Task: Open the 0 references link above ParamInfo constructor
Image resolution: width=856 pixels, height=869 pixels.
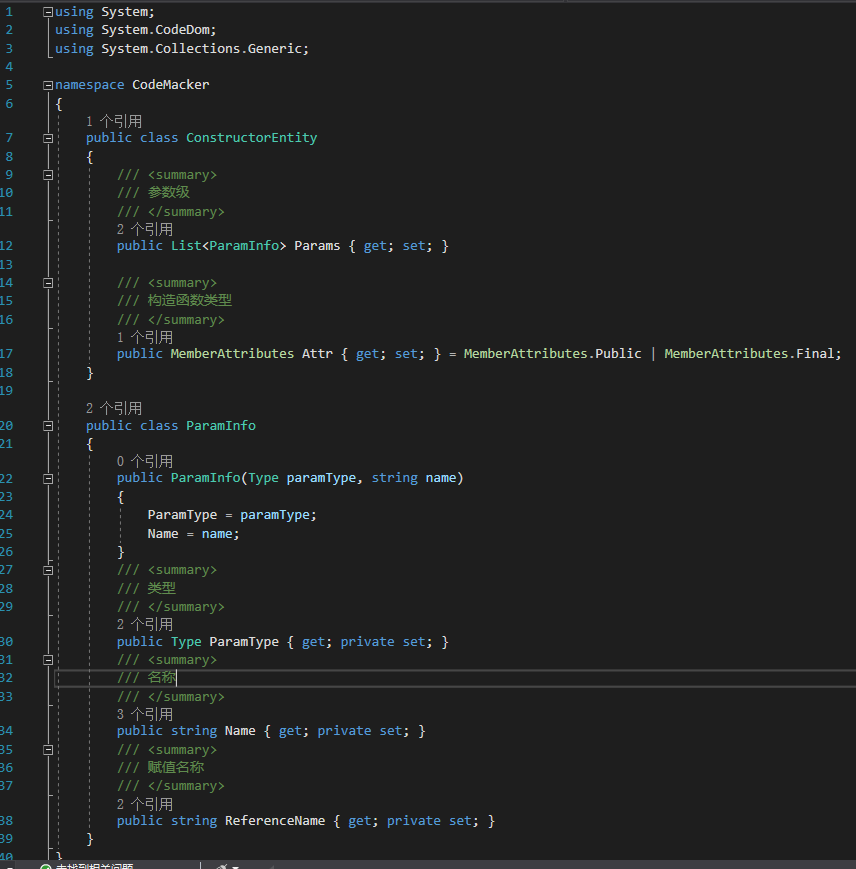Action: click(145, 462)
